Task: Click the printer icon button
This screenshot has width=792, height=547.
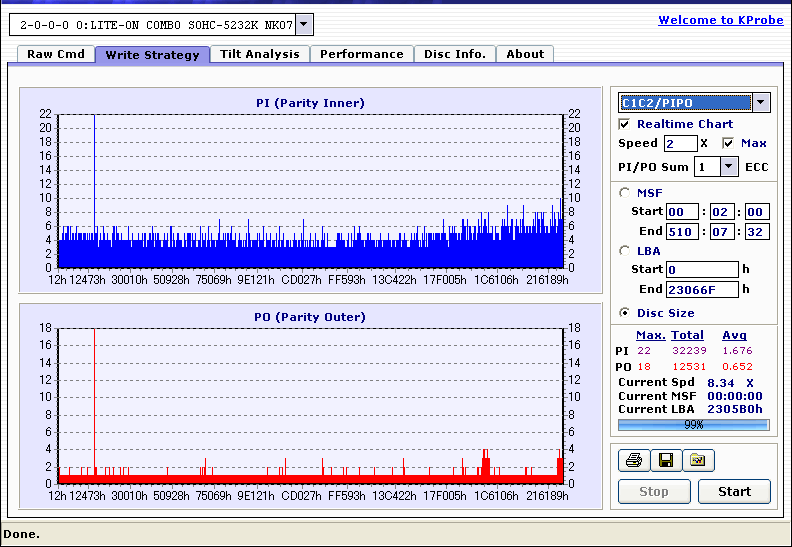Action: pyautogui.click(x=633, y=460)
